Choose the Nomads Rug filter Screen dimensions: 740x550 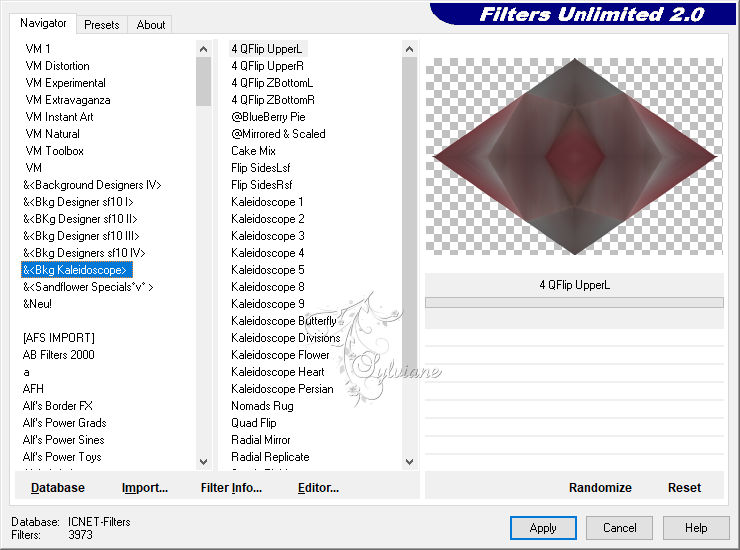[x=262, y=406]
